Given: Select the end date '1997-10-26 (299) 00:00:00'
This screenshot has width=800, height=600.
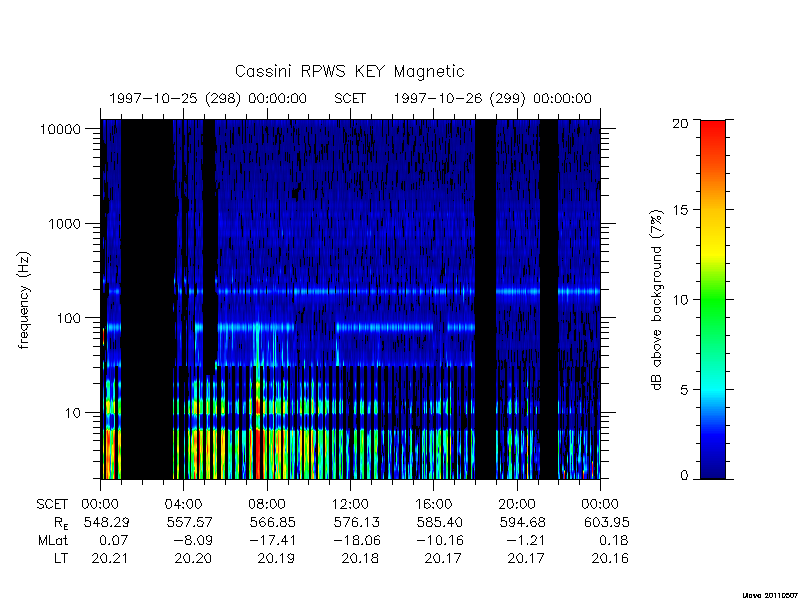Looking at the screenshot, I should point(492,98).
